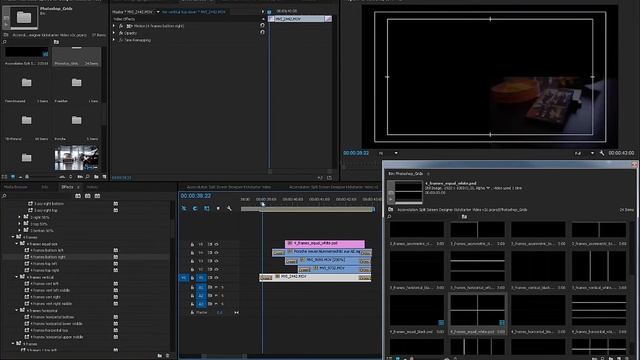This screenshot has height=360, width=640.
Task: Select Bin: Photoshop_Grids tab
Action: 405,173
